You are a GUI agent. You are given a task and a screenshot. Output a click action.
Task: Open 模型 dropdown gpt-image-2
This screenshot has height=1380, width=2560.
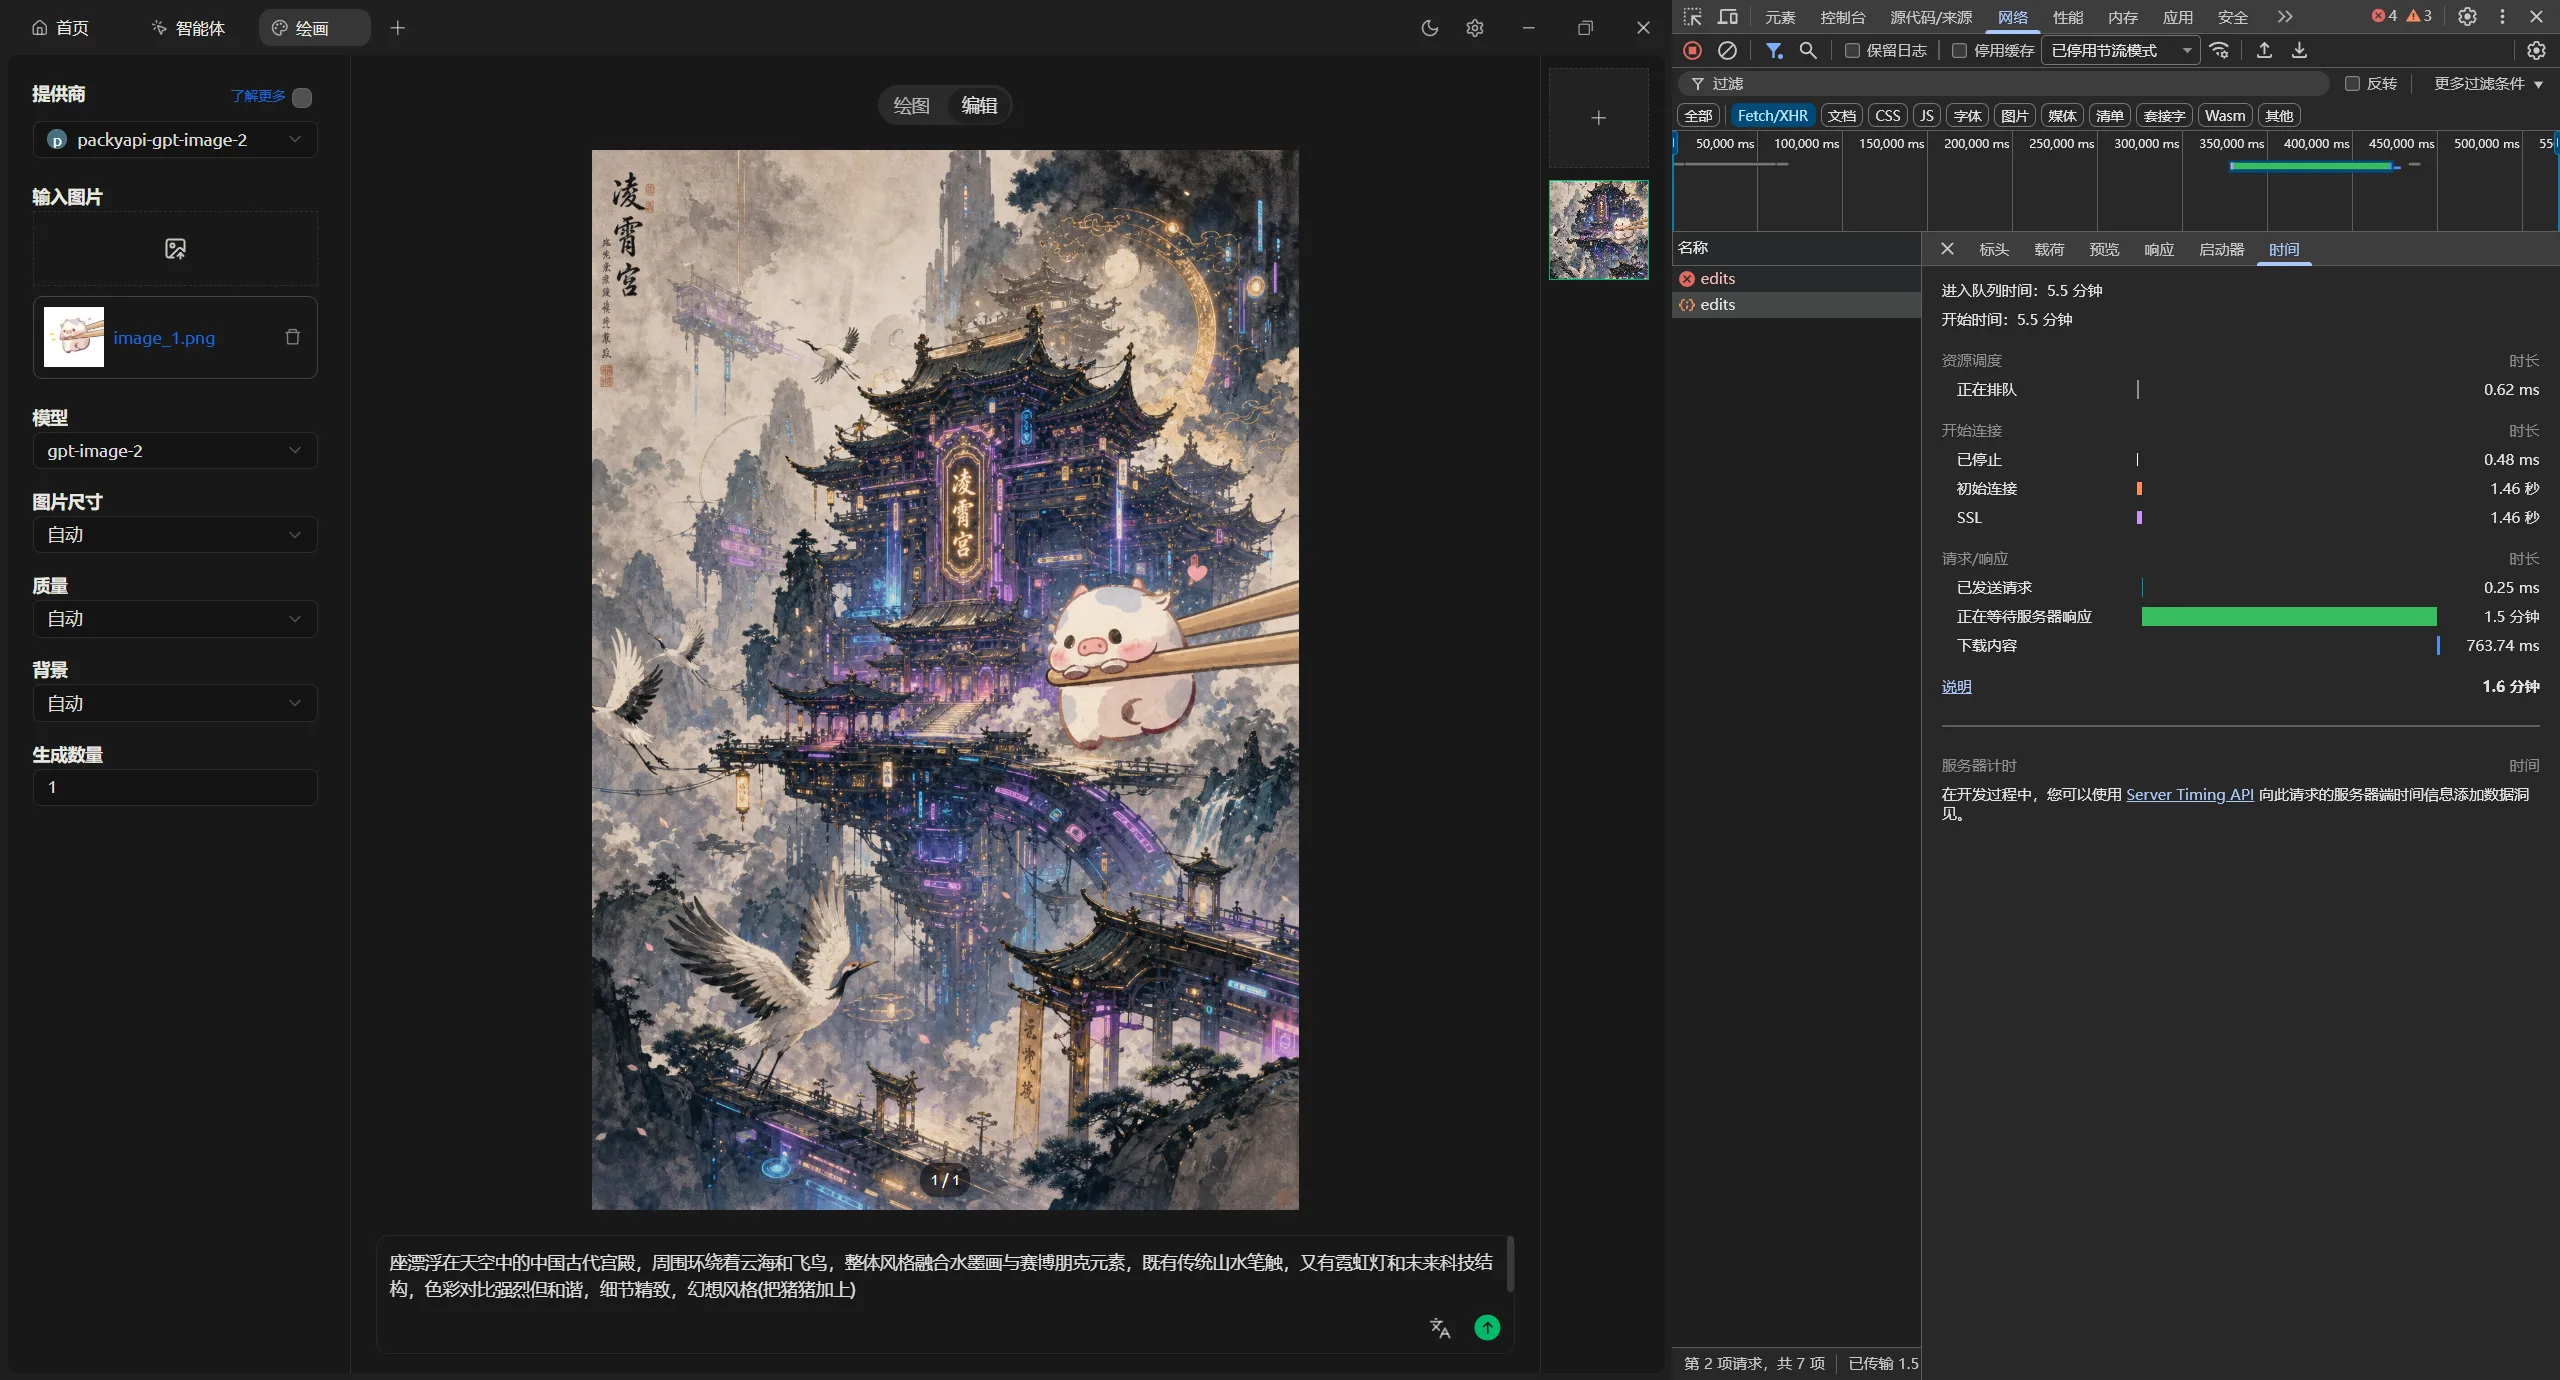pyautogui.click(x=175, y=451)
